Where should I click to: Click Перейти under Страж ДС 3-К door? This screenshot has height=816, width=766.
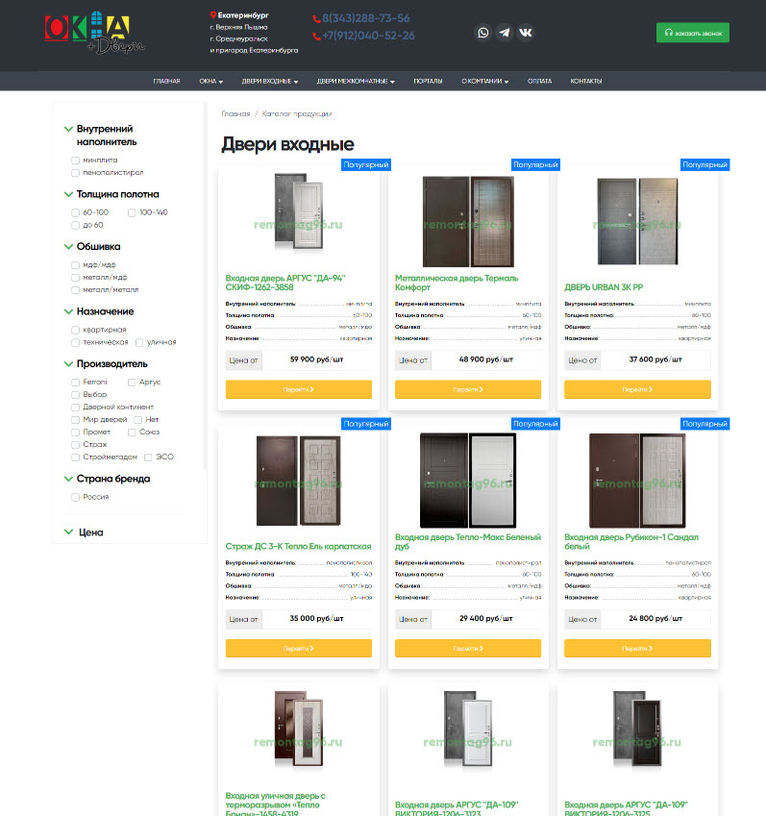[x=299, y=648]
